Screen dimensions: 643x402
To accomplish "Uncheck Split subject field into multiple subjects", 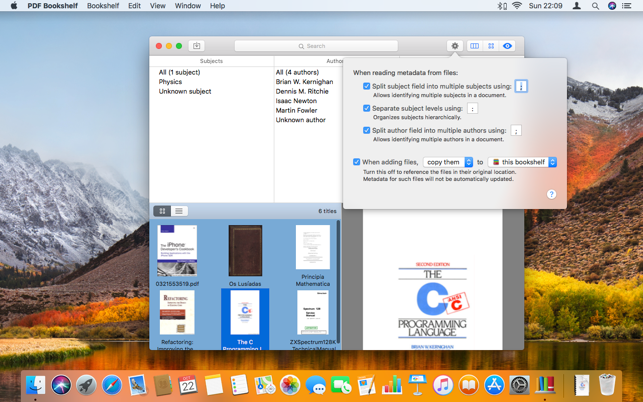I will [x=367, y=86].
